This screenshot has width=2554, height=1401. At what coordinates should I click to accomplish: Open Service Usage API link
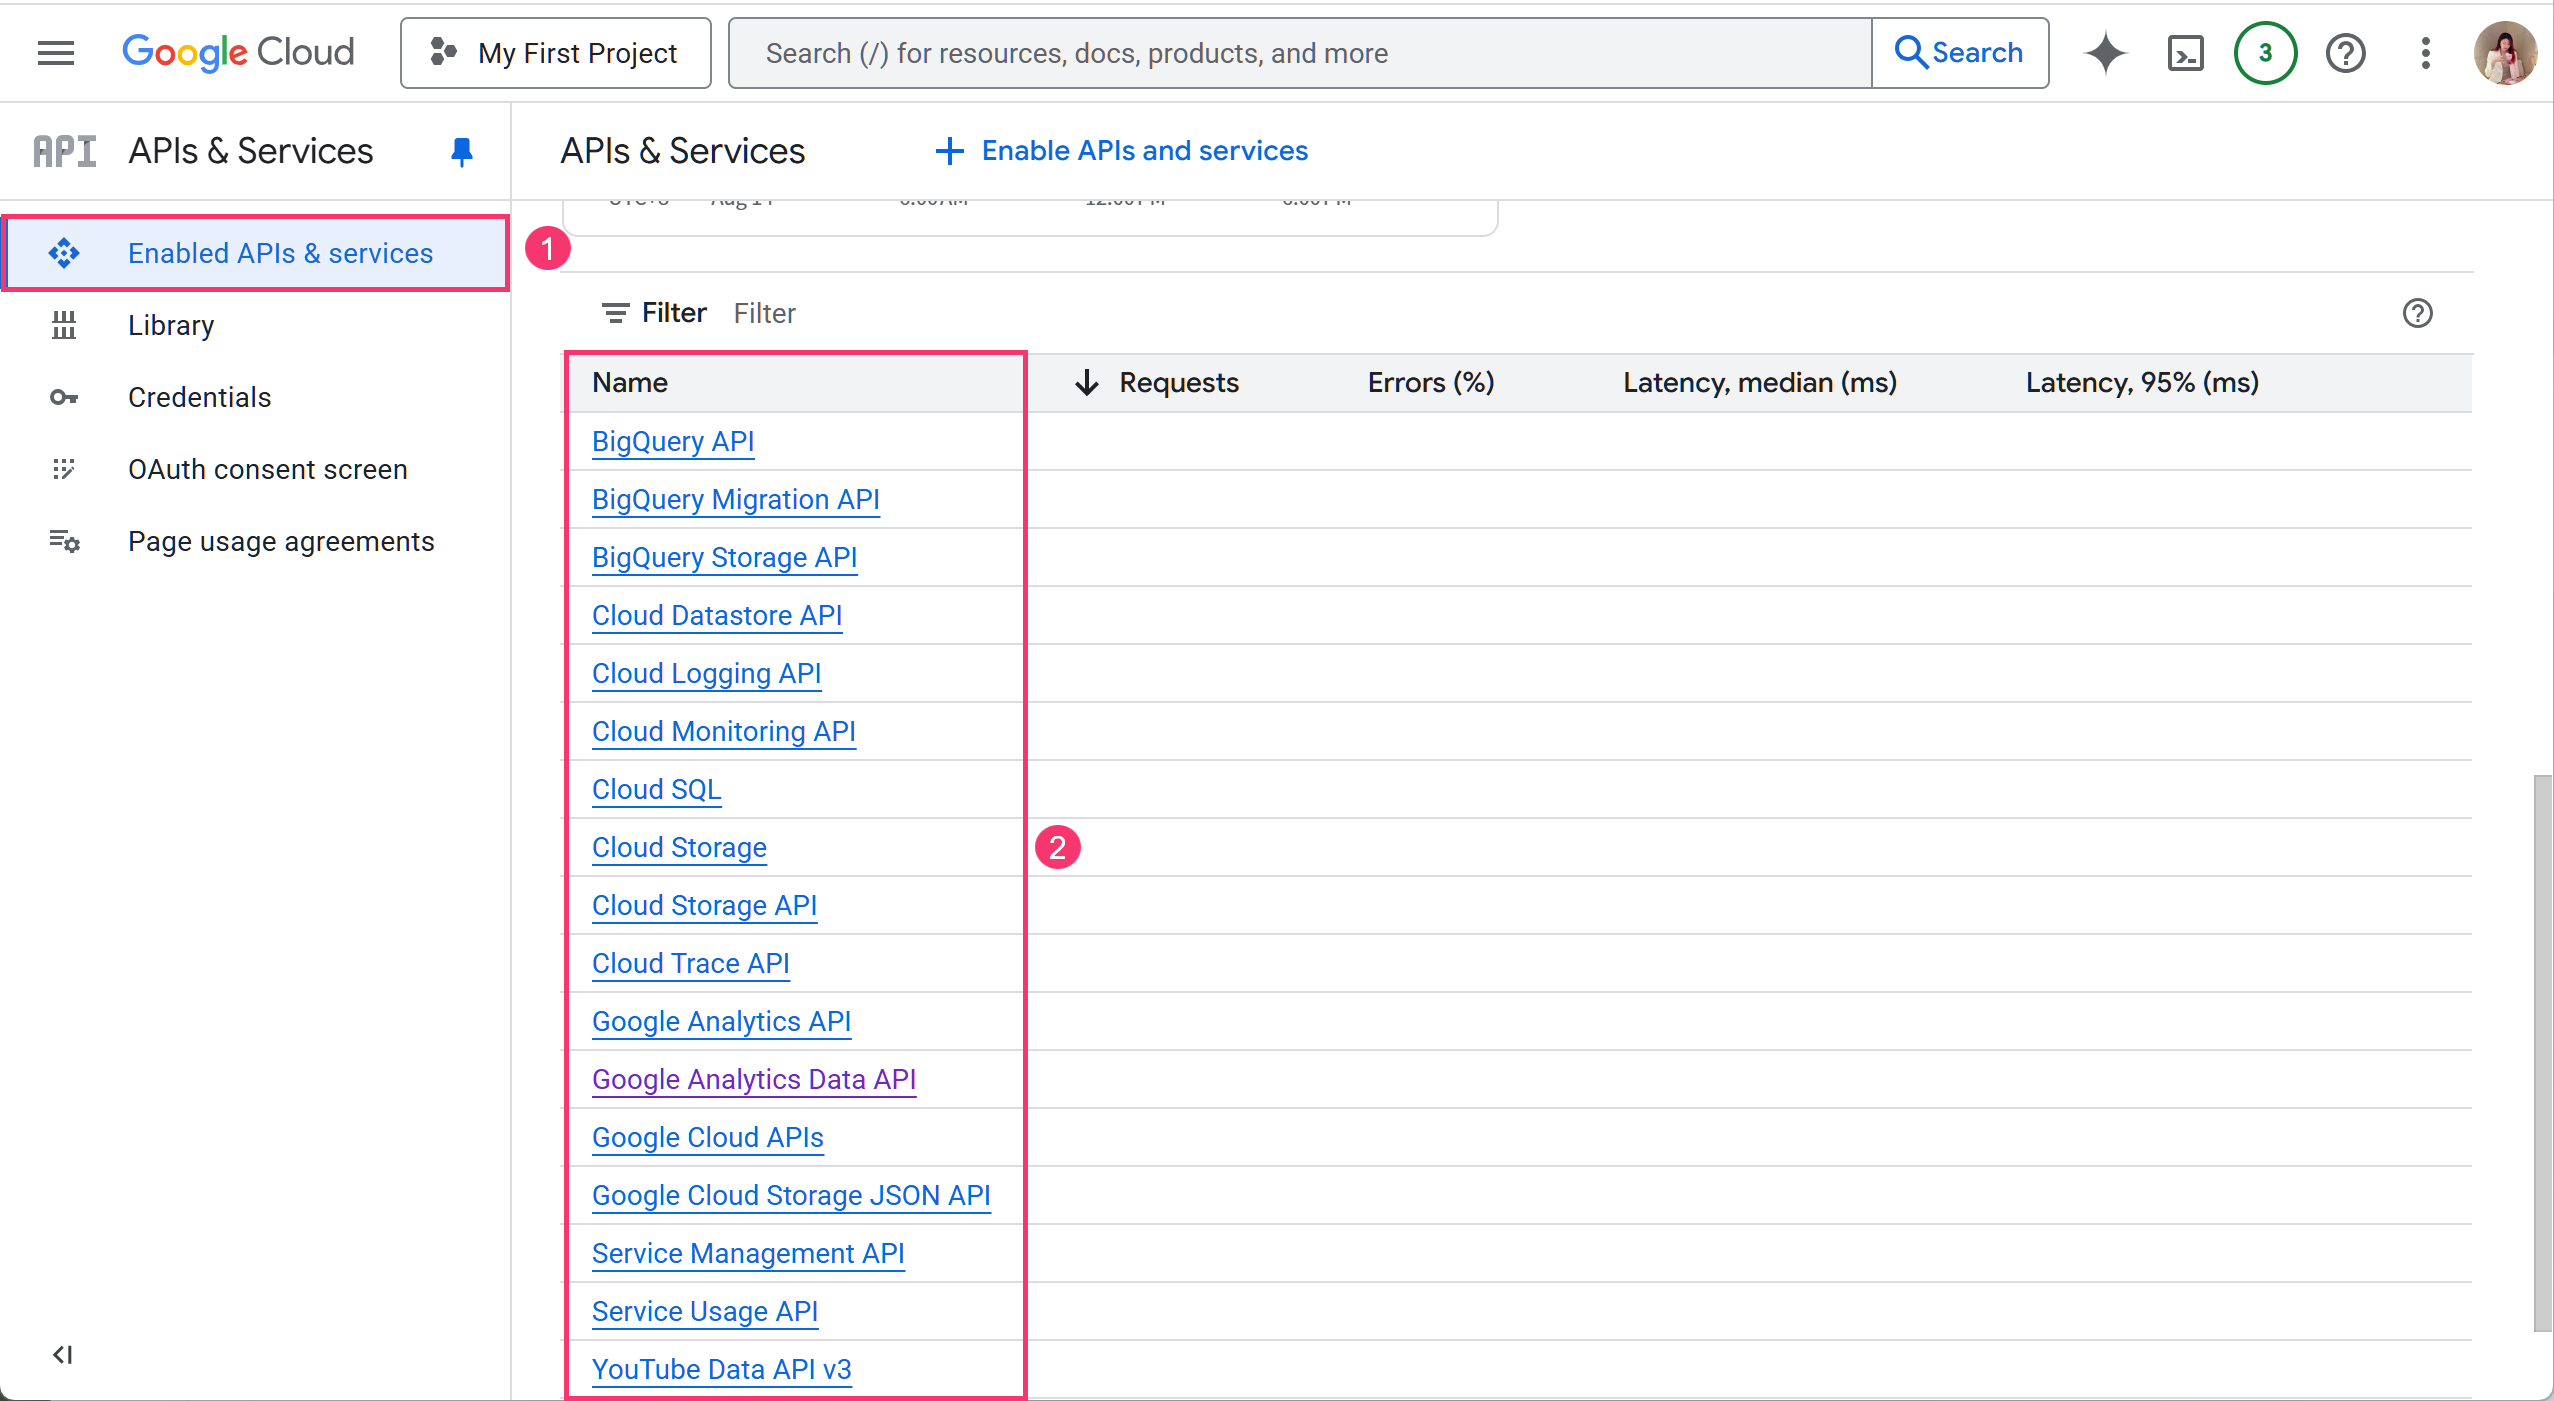705,1311
